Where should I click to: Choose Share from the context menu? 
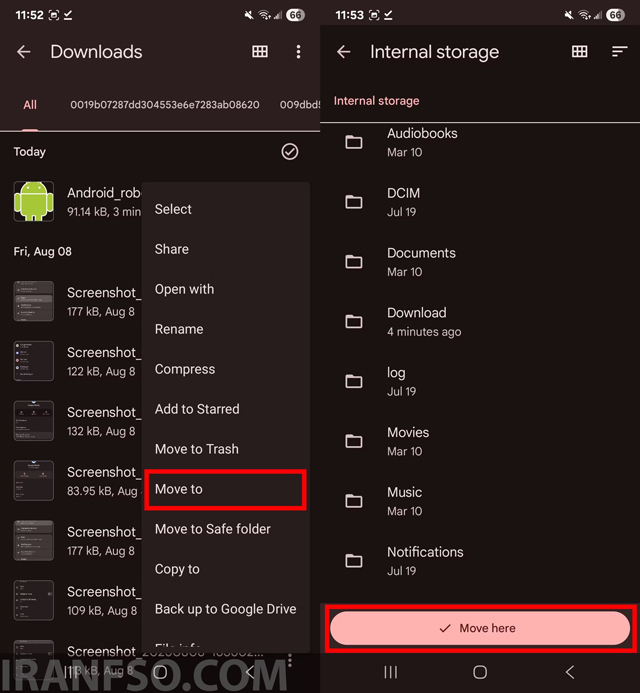(x=225, y=249)
